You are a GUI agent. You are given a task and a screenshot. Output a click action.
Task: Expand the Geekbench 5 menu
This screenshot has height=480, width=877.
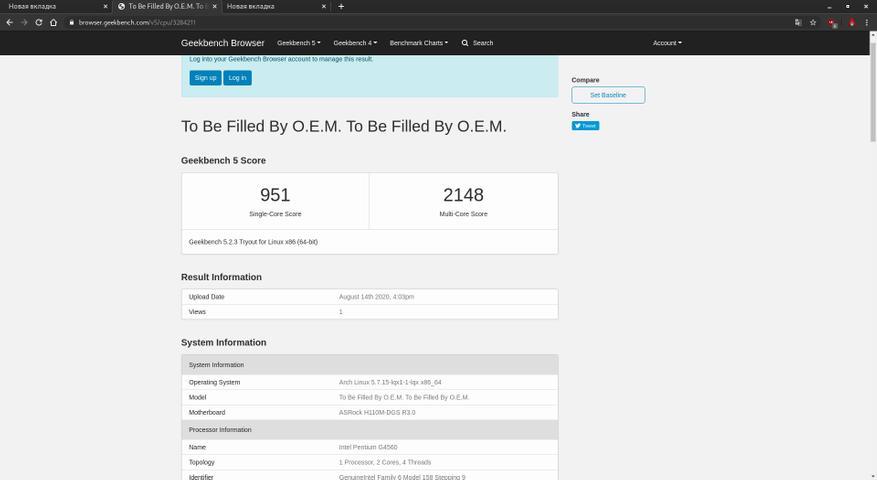(299, 43)
